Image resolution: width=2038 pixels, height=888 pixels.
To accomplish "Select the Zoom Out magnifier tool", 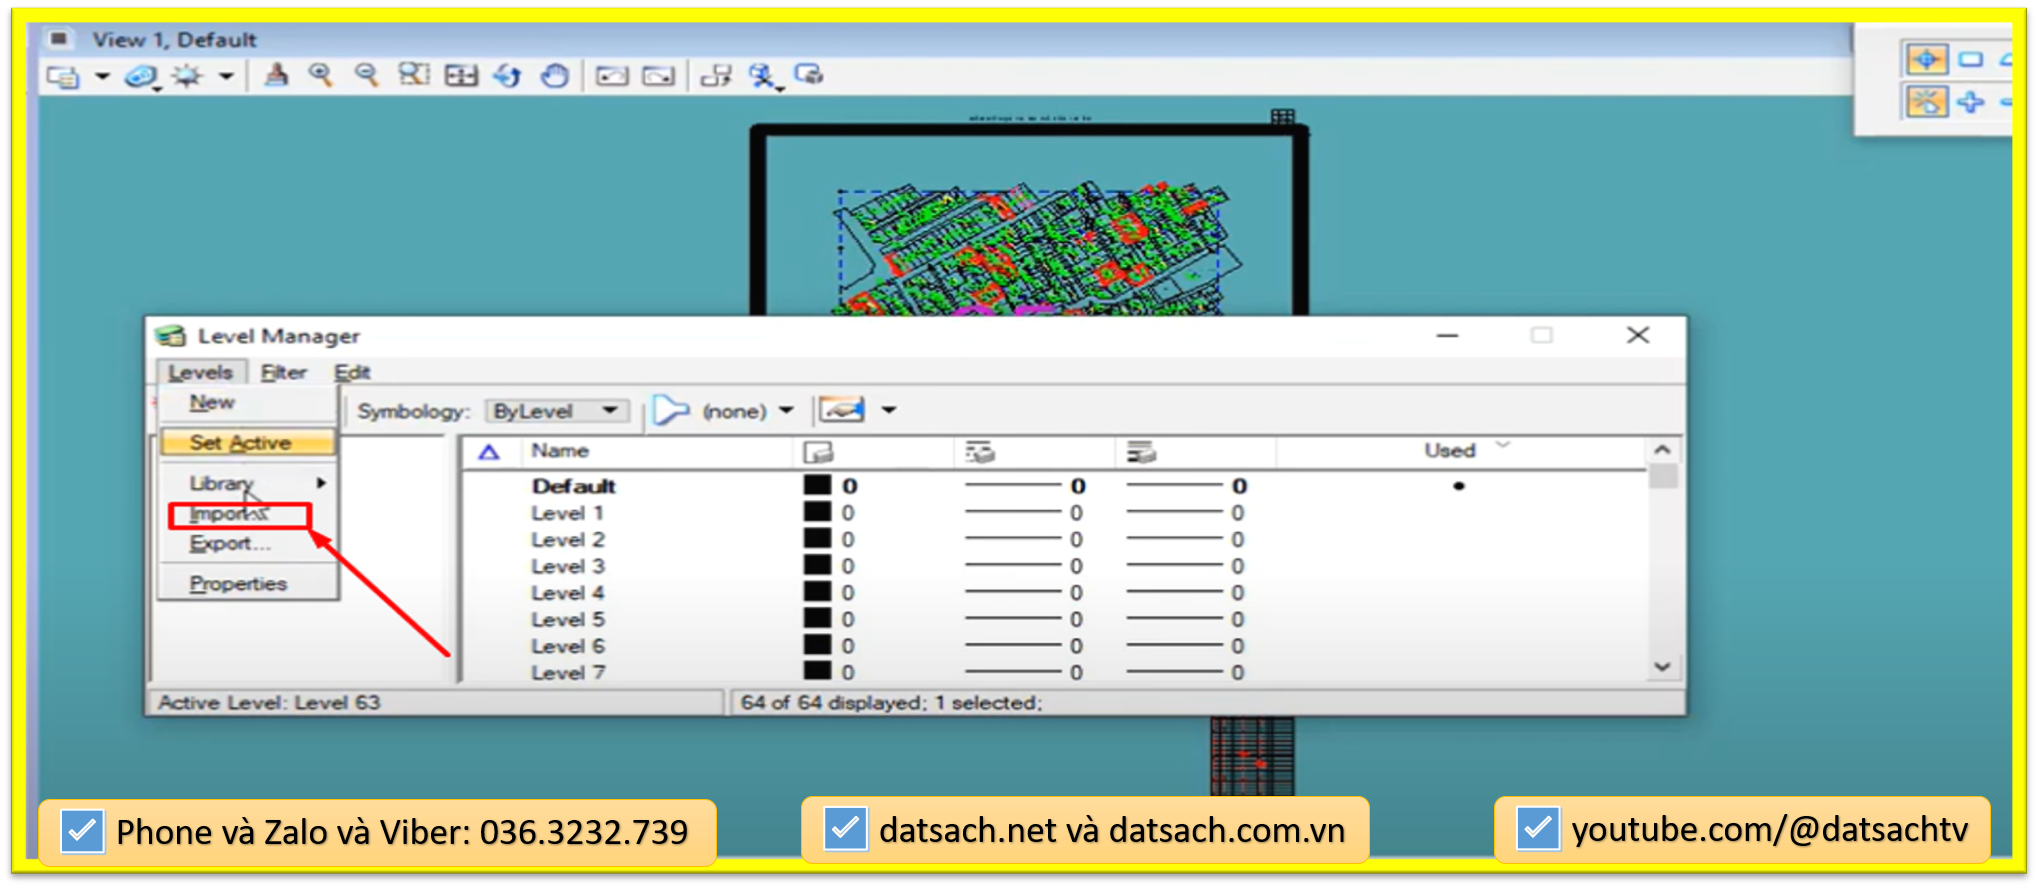I will (366, 75).
